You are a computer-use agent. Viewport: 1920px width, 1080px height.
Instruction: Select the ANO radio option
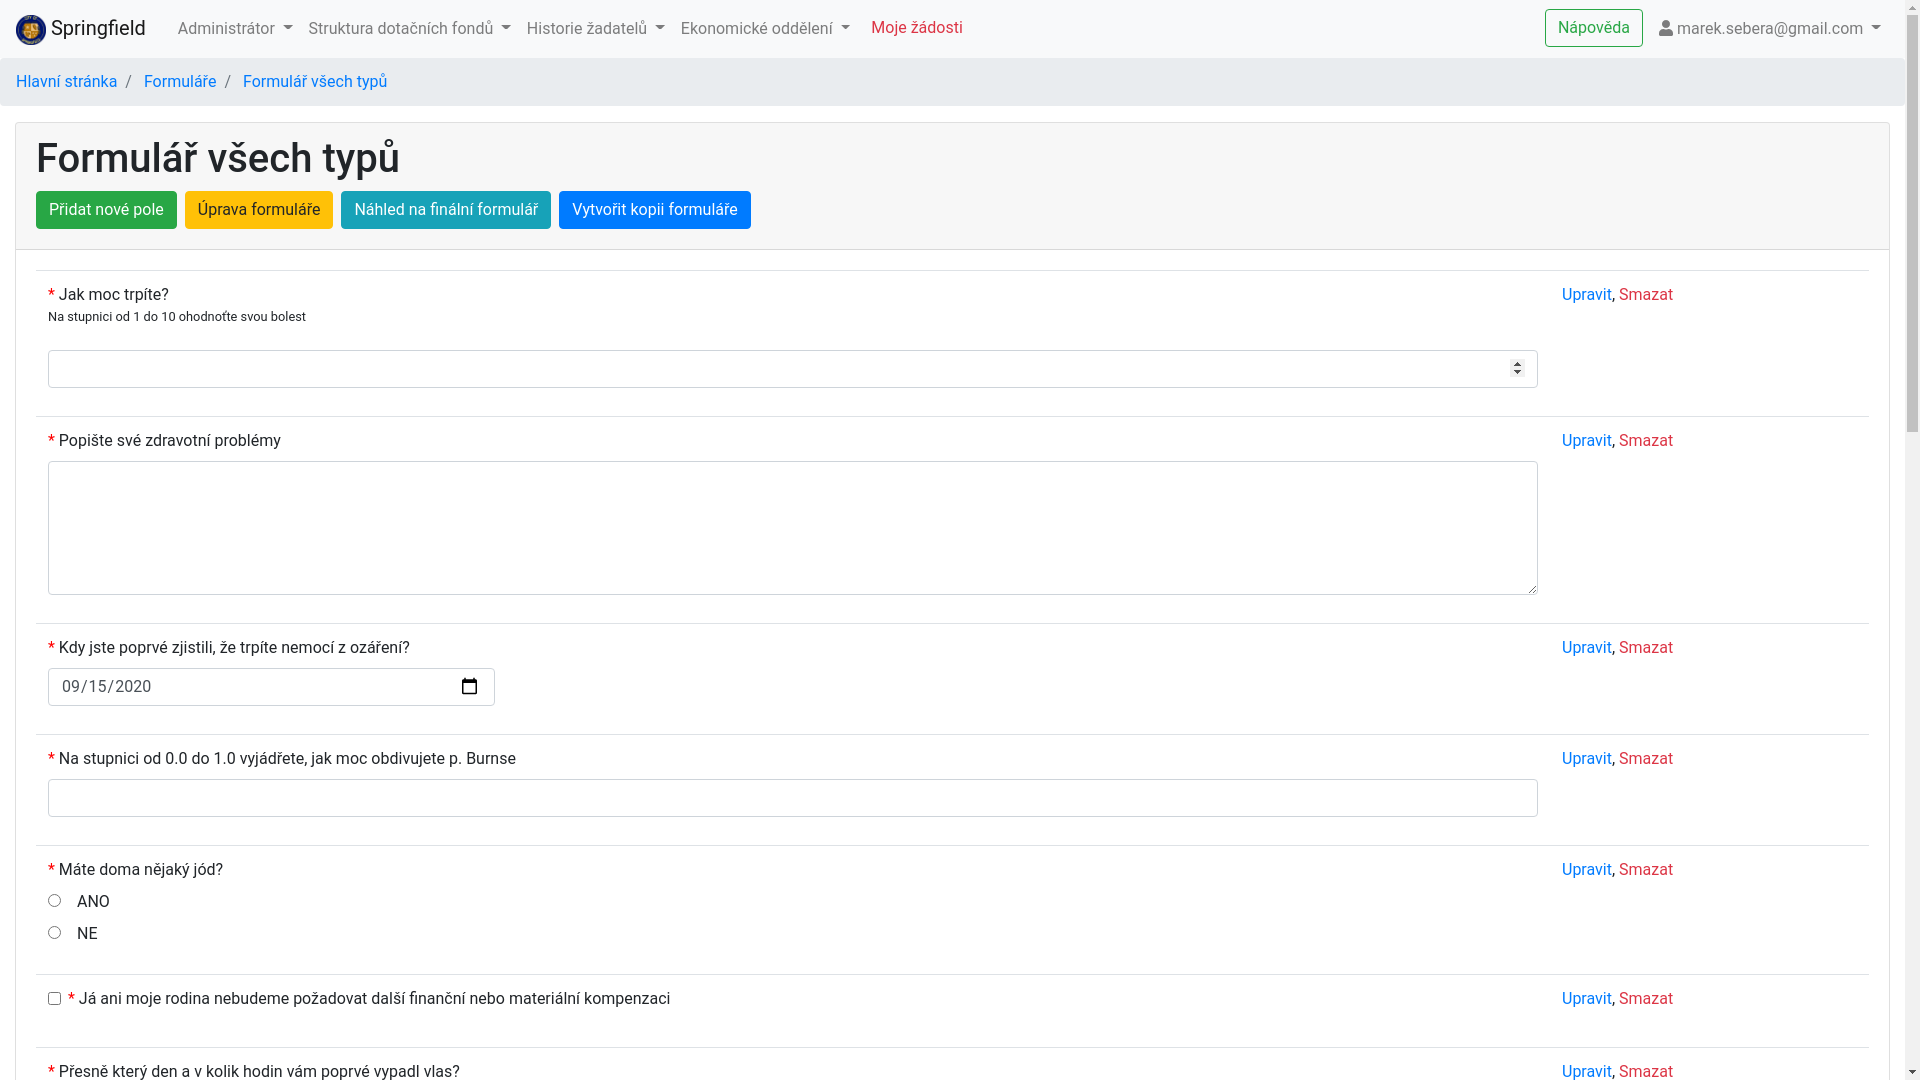[x=55, y=901]
